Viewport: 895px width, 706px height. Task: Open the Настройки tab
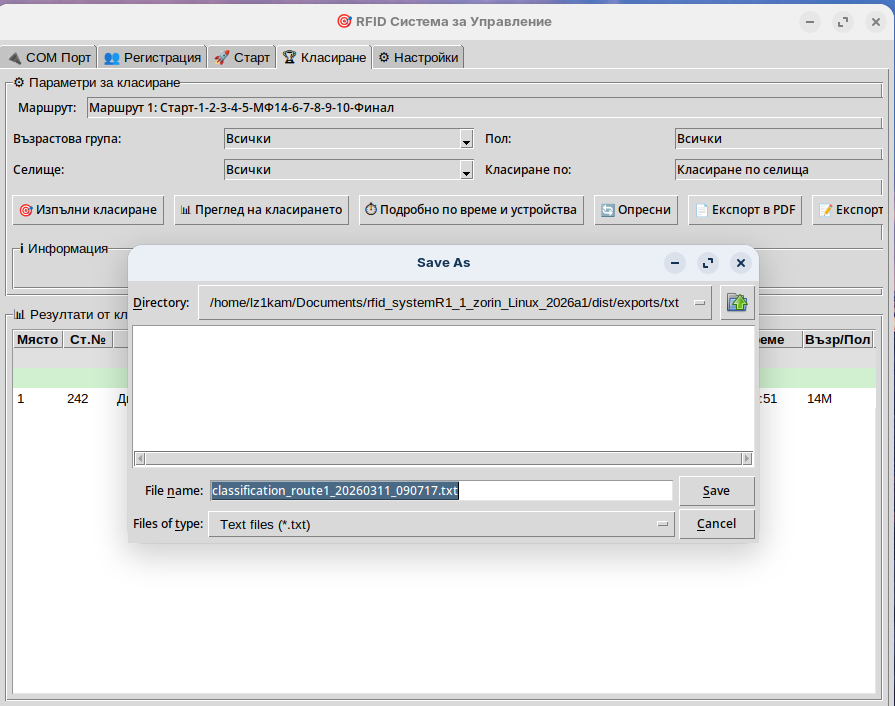[418, 58]
